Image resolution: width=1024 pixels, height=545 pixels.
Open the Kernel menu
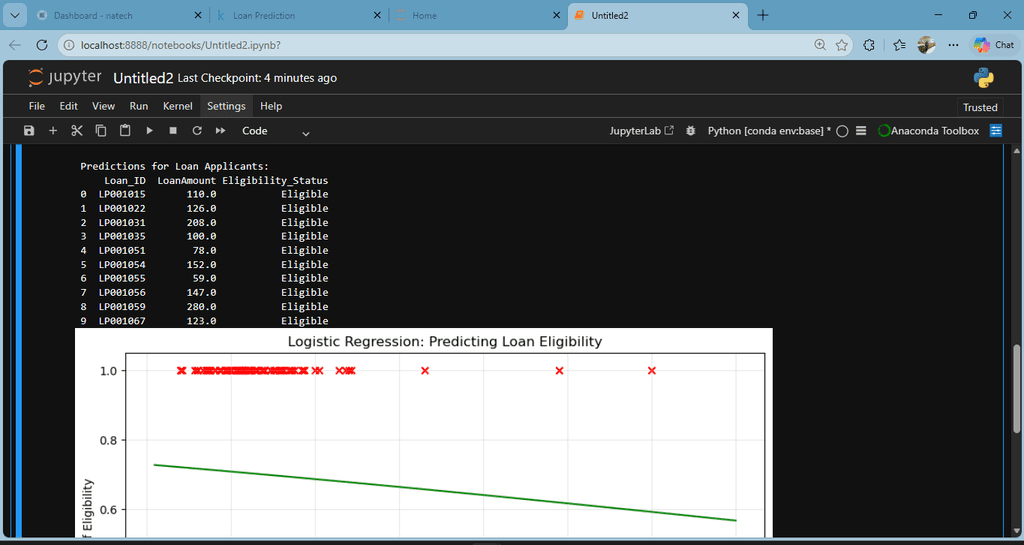[x=178, y=106]
